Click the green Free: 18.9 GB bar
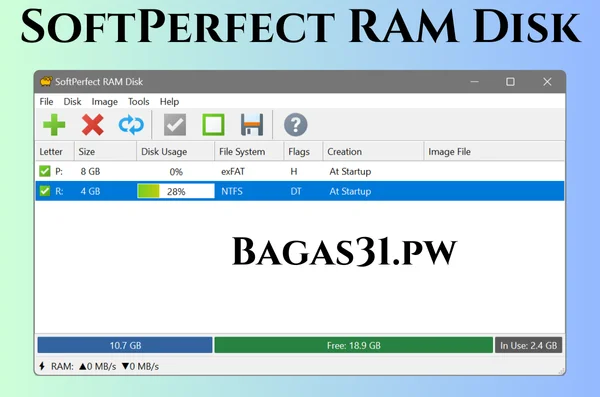600x397 pixels. pyautogui.click(x=354, y=345)
